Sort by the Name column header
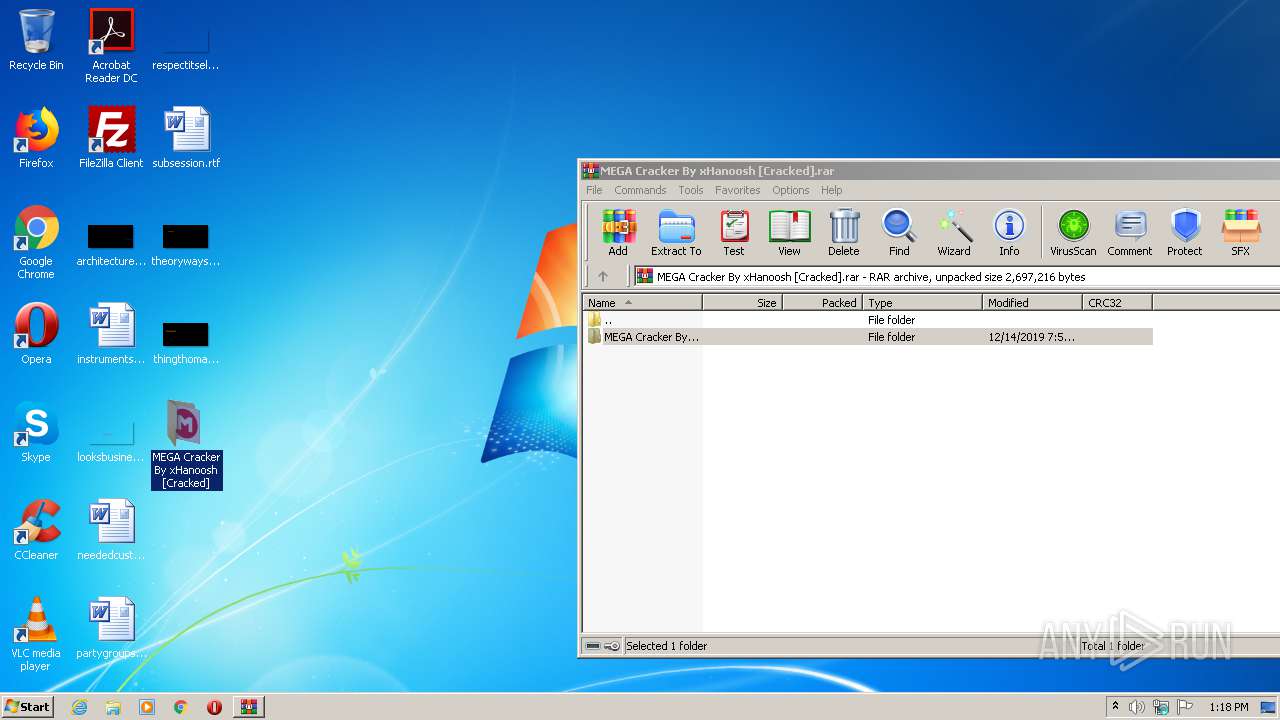The width and height of the screenshot is (1280, 720). (x=643, y=302)
